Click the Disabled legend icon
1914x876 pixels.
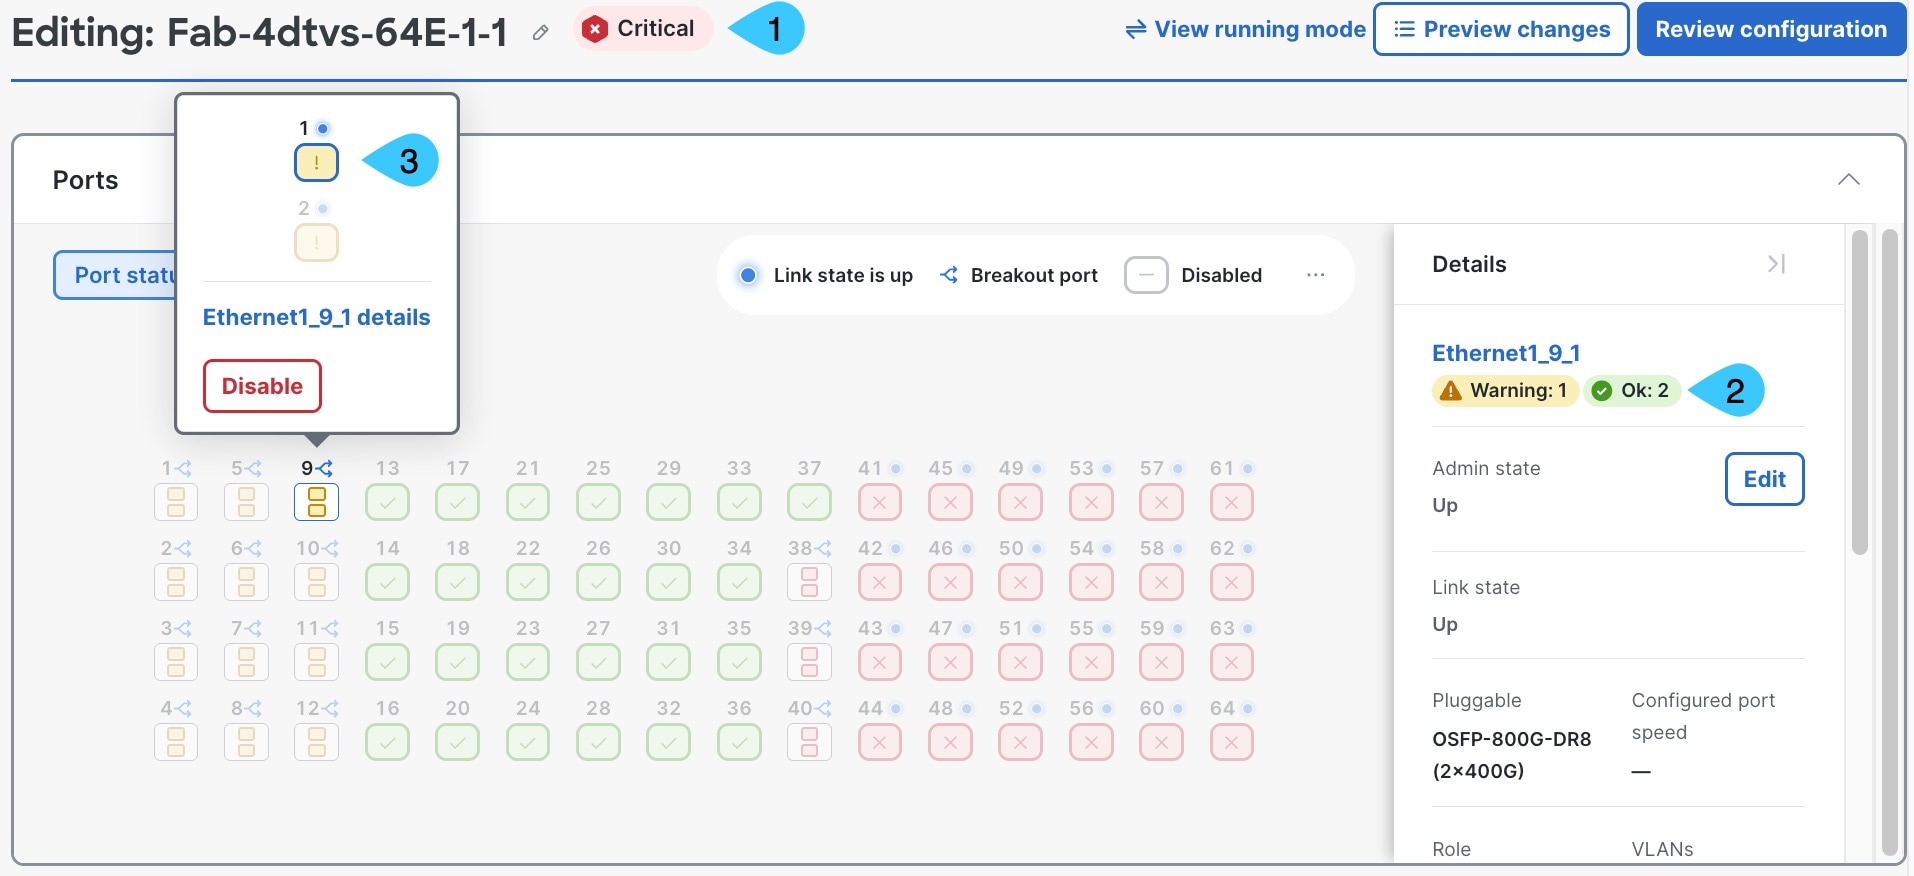pyautogui.click(x=1146, y=275)
